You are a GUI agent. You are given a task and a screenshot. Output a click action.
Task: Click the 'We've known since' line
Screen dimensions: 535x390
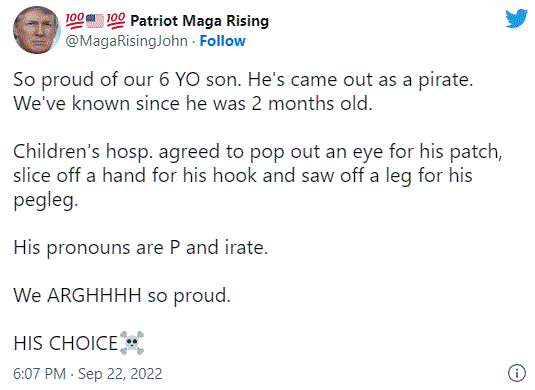pos(193,103)
